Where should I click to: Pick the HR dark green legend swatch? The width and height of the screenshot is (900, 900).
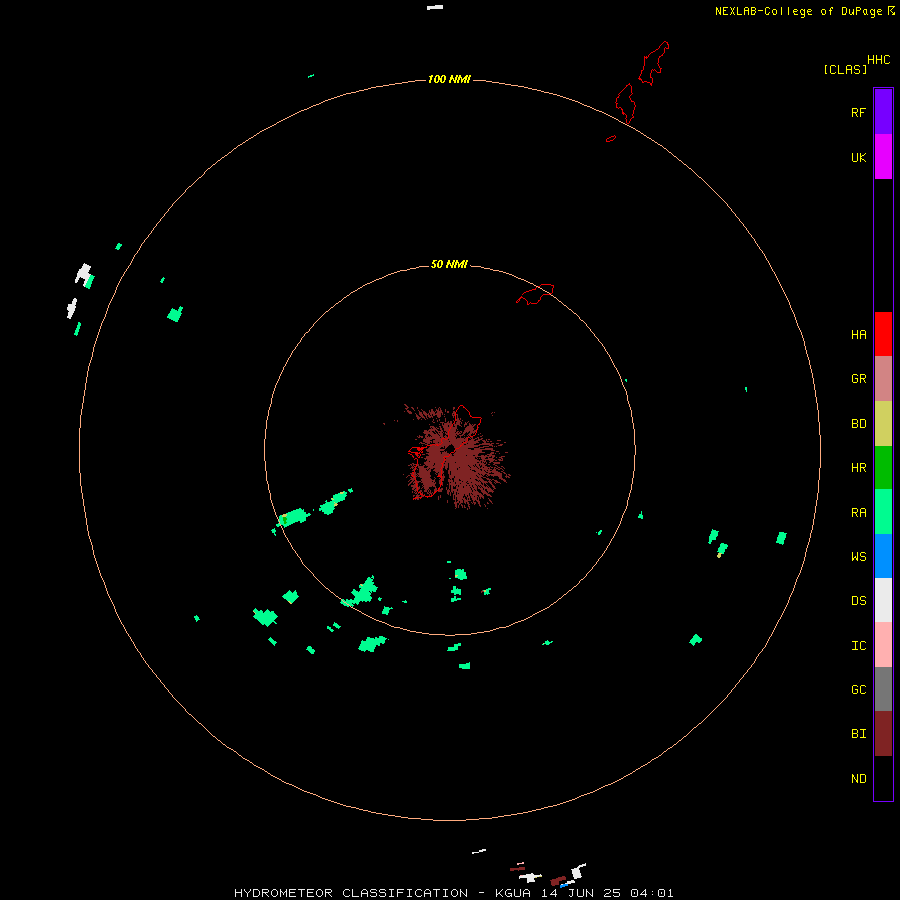point(883,468)
